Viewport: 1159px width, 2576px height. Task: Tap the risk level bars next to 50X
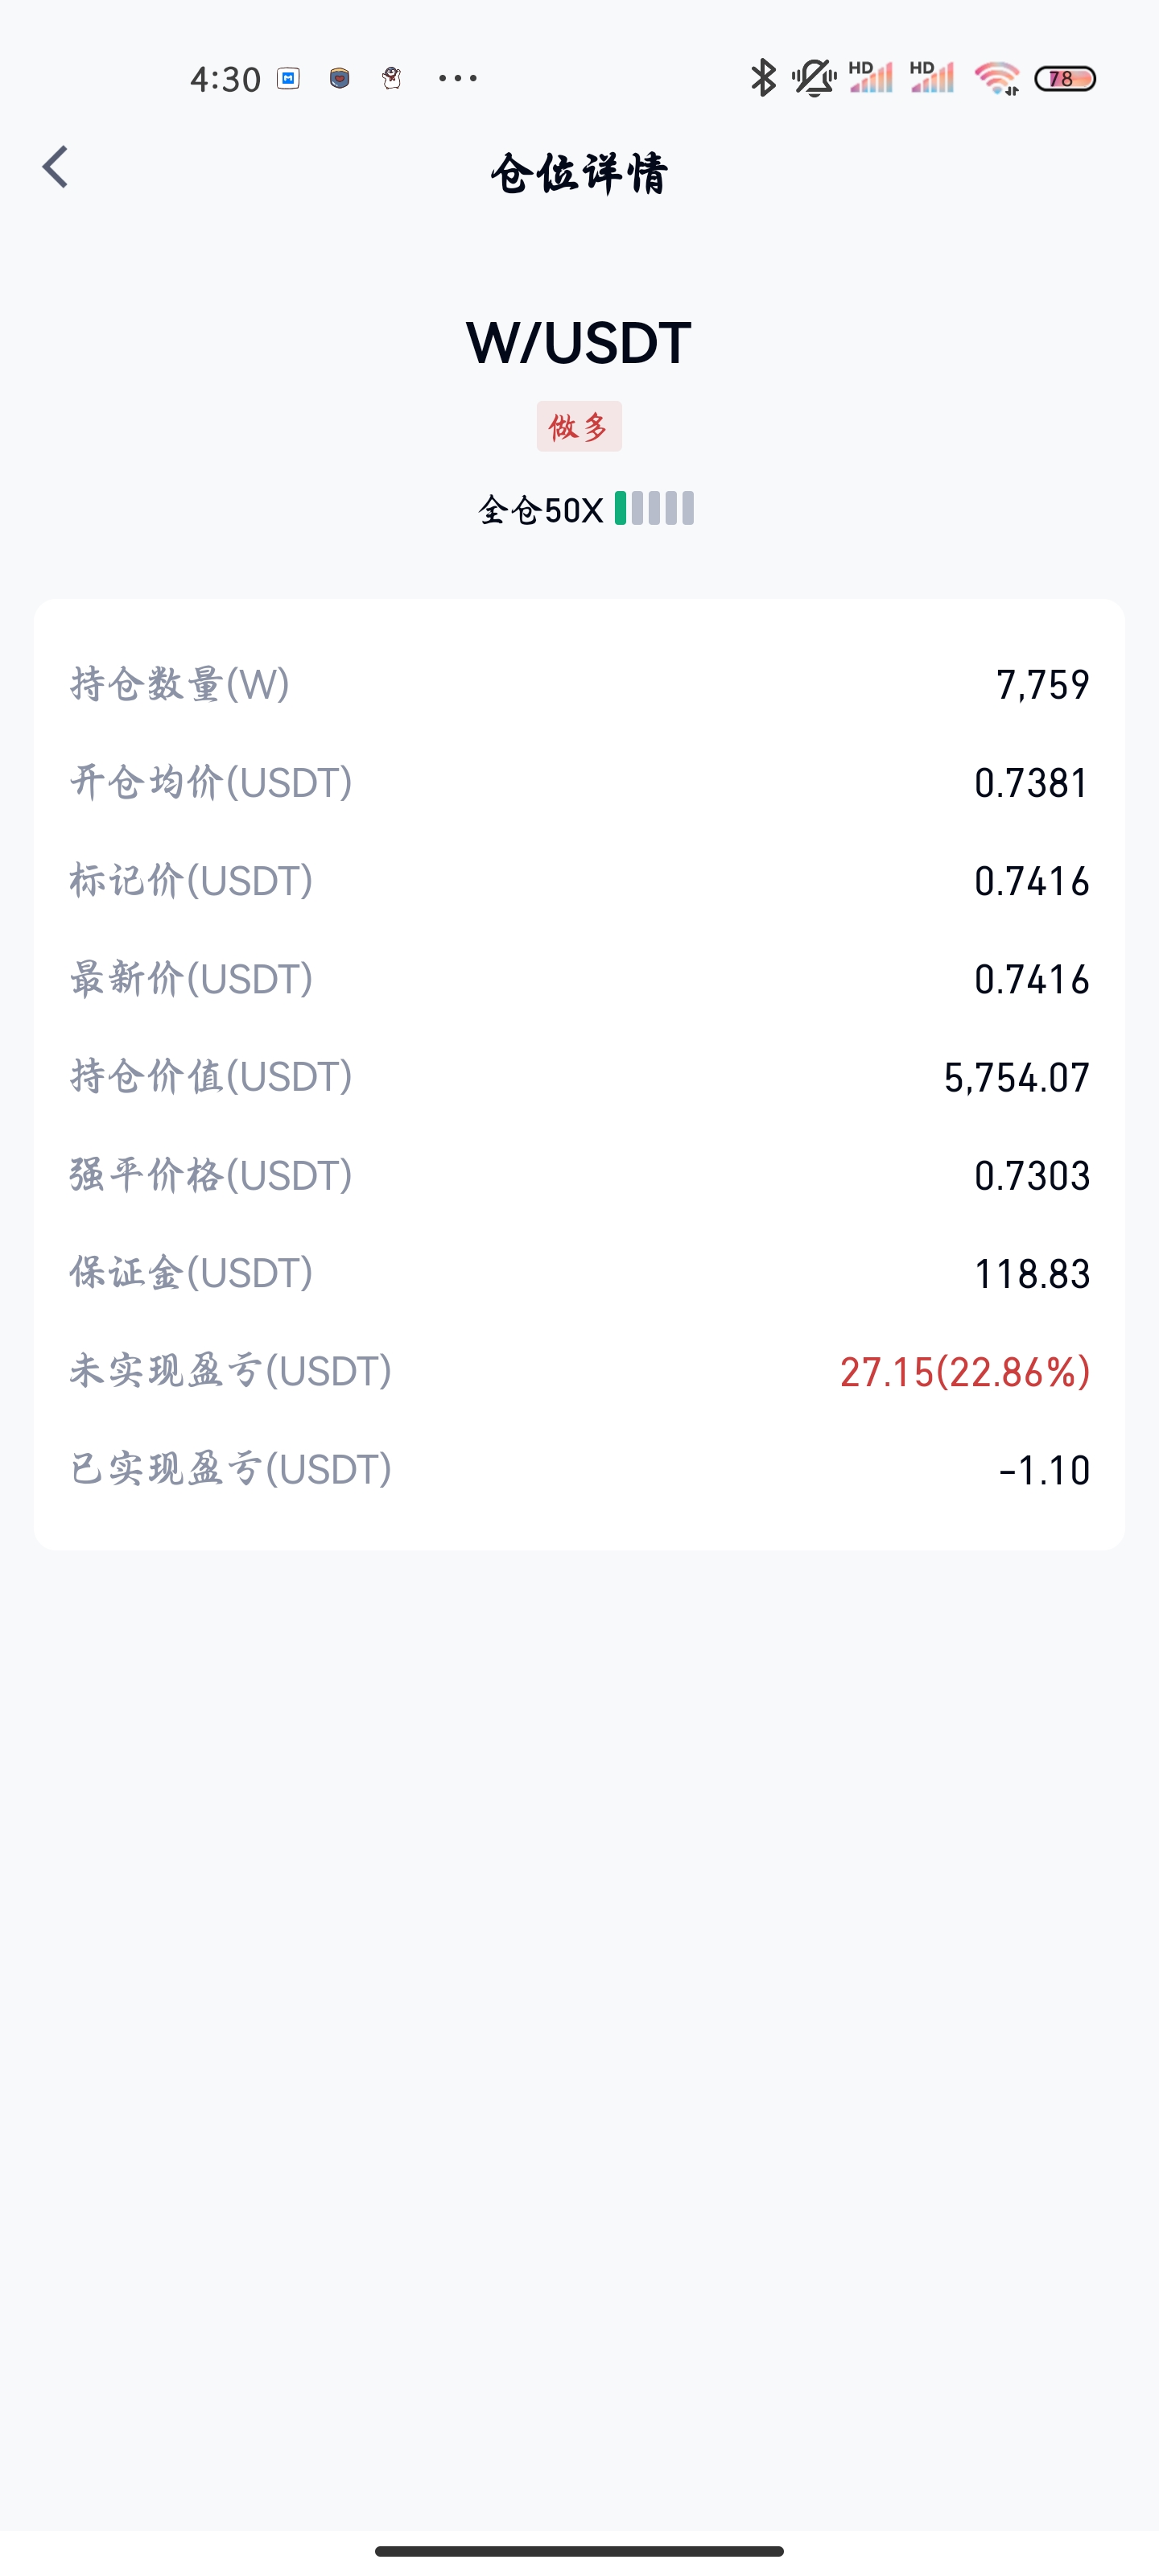tap(654, 508)
